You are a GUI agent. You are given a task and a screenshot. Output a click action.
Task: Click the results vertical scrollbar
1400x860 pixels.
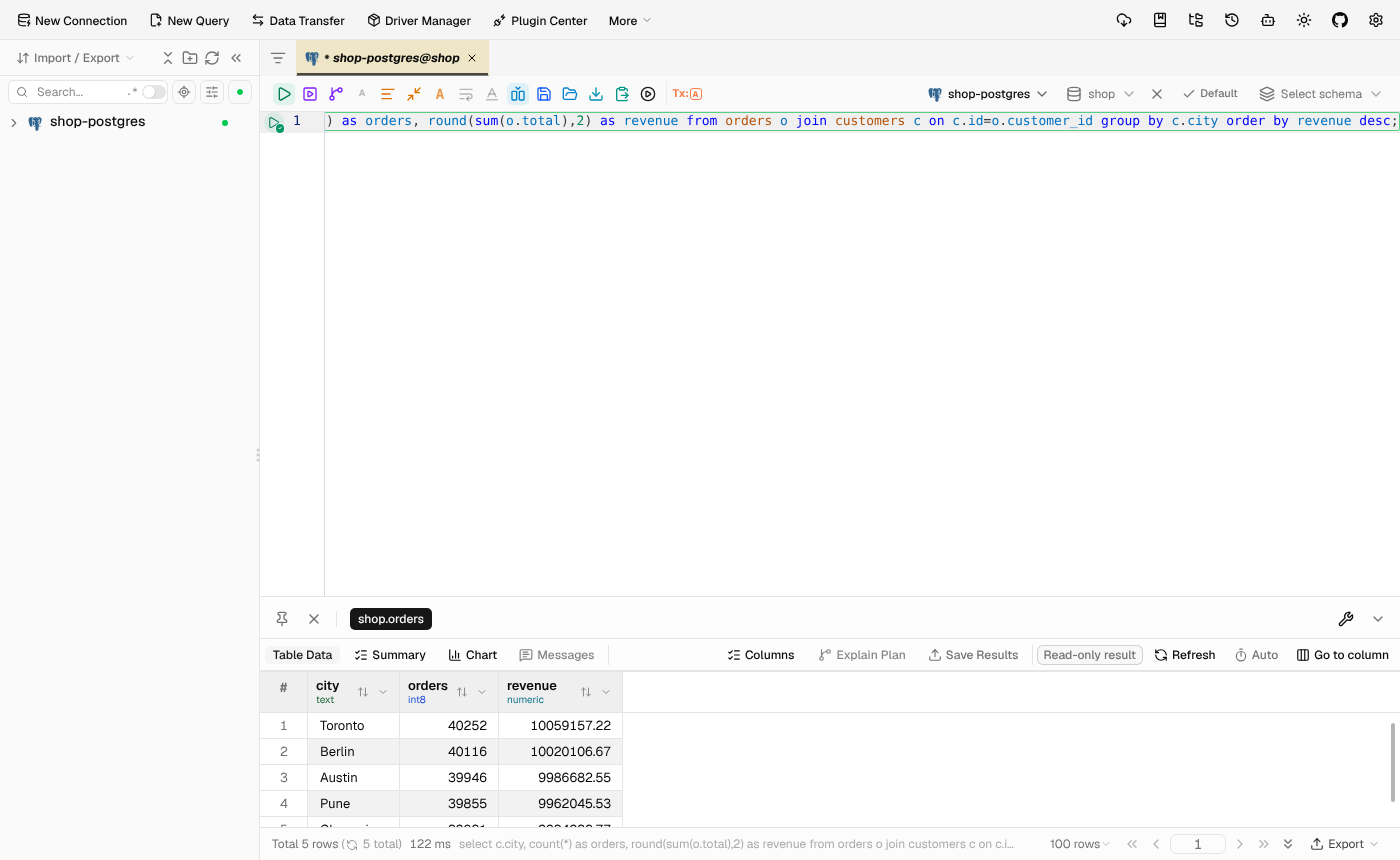1394,761
